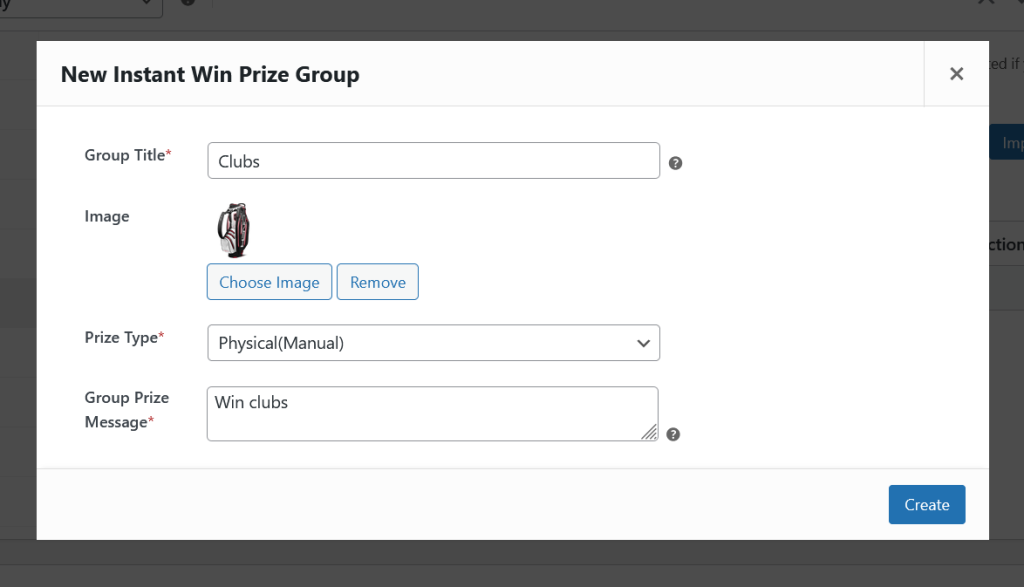Click the Prize Type label
This screenshot has width=1024, height=587.
[x=124, y=338]
